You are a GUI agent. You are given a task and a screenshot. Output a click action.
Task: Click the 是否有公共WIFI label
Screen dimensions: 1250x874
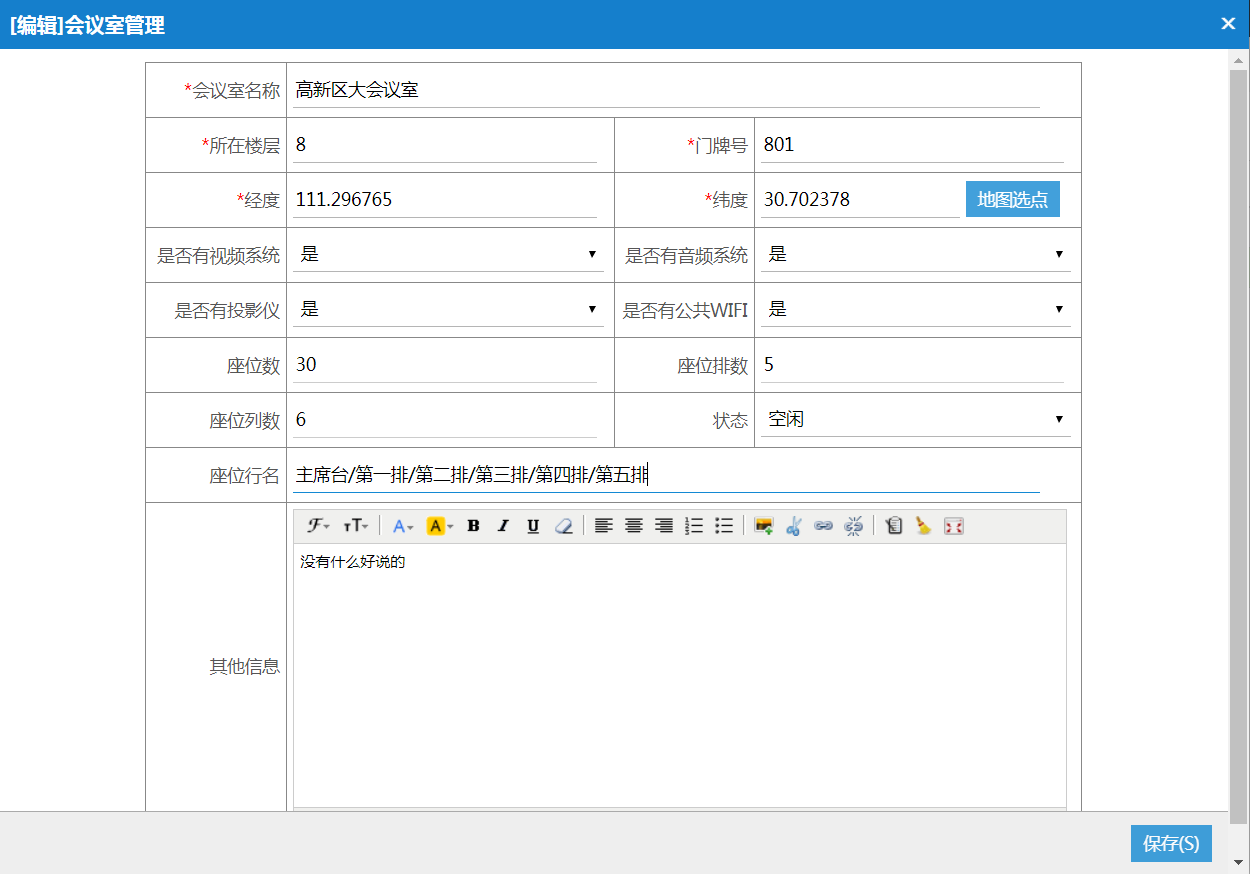point(685,310)
